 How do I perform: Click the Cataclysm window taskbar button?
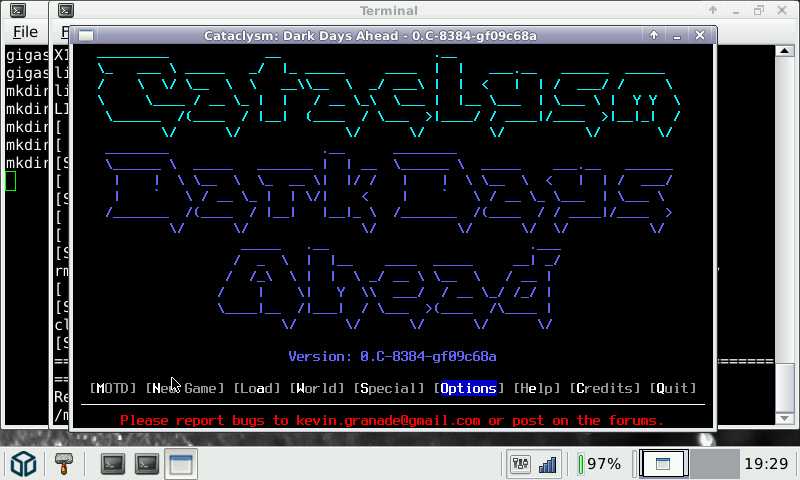click(x=181, y=464)
